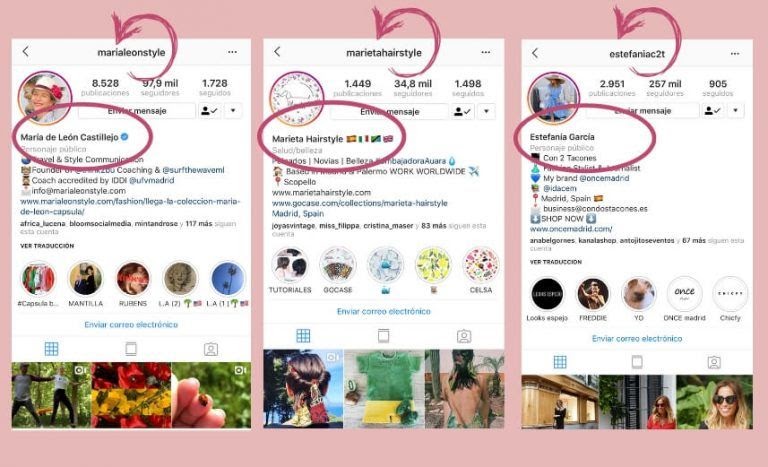Viewport: 768px width, 467px height.
Task: Expand suggestions dropdown on marietahairstyle profile
Action: (x=486, y=112)
